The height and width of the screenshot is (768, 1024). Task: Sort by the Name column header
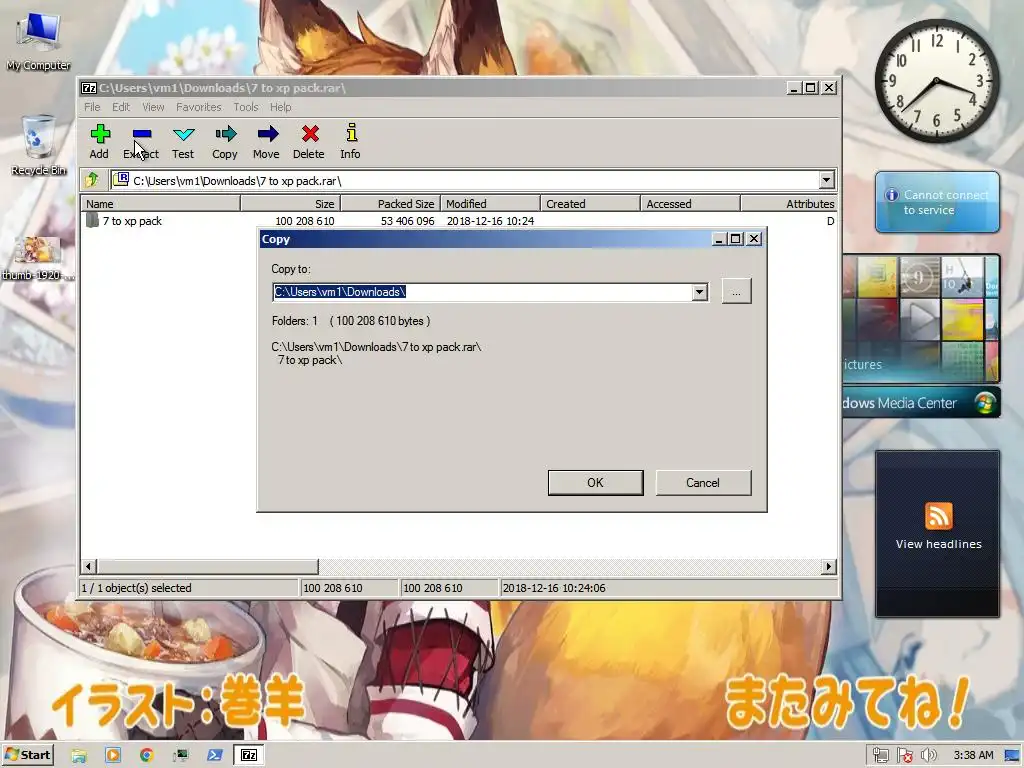[161, 204]
